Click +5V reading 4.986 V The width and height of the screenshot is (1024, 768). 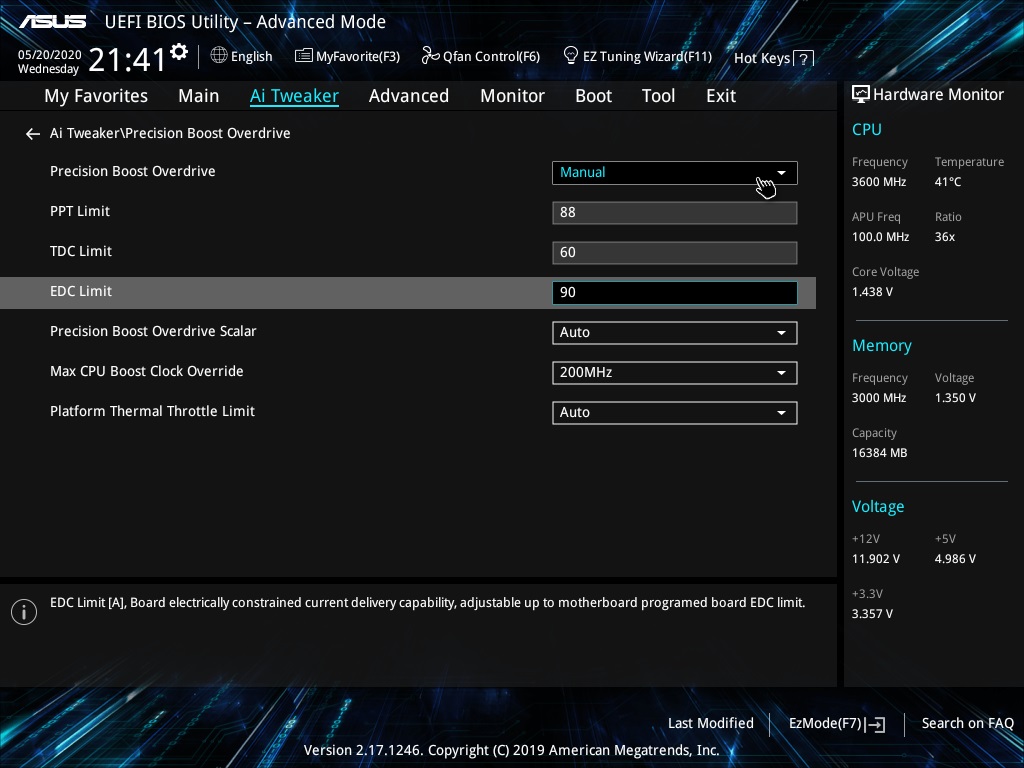click(955, 559)
